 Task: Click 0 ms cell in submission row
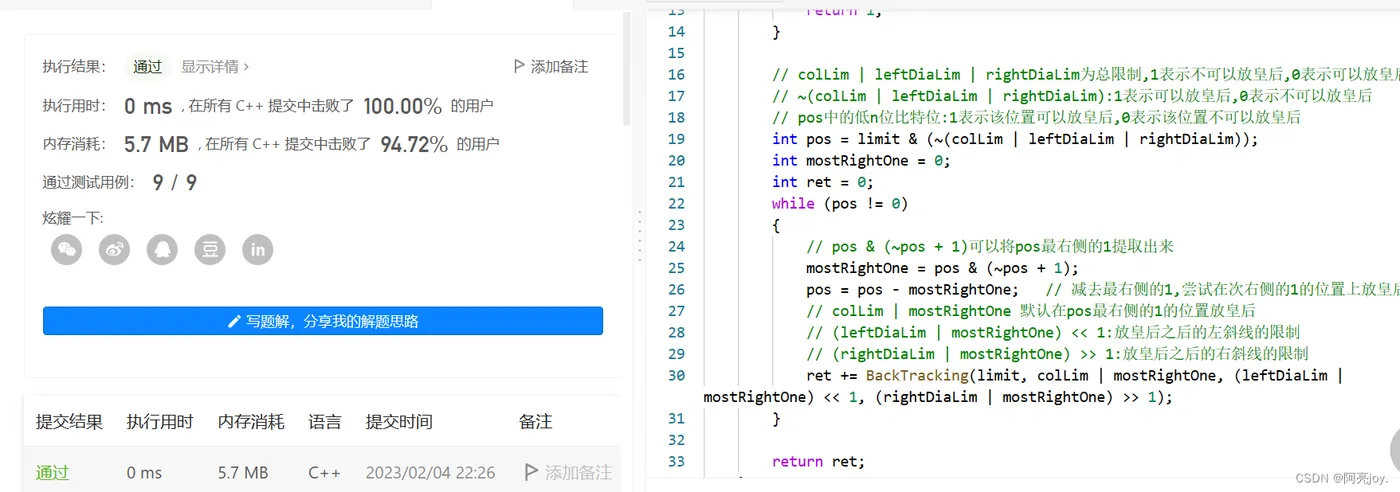pyautogui.click(x=144, y=472)
